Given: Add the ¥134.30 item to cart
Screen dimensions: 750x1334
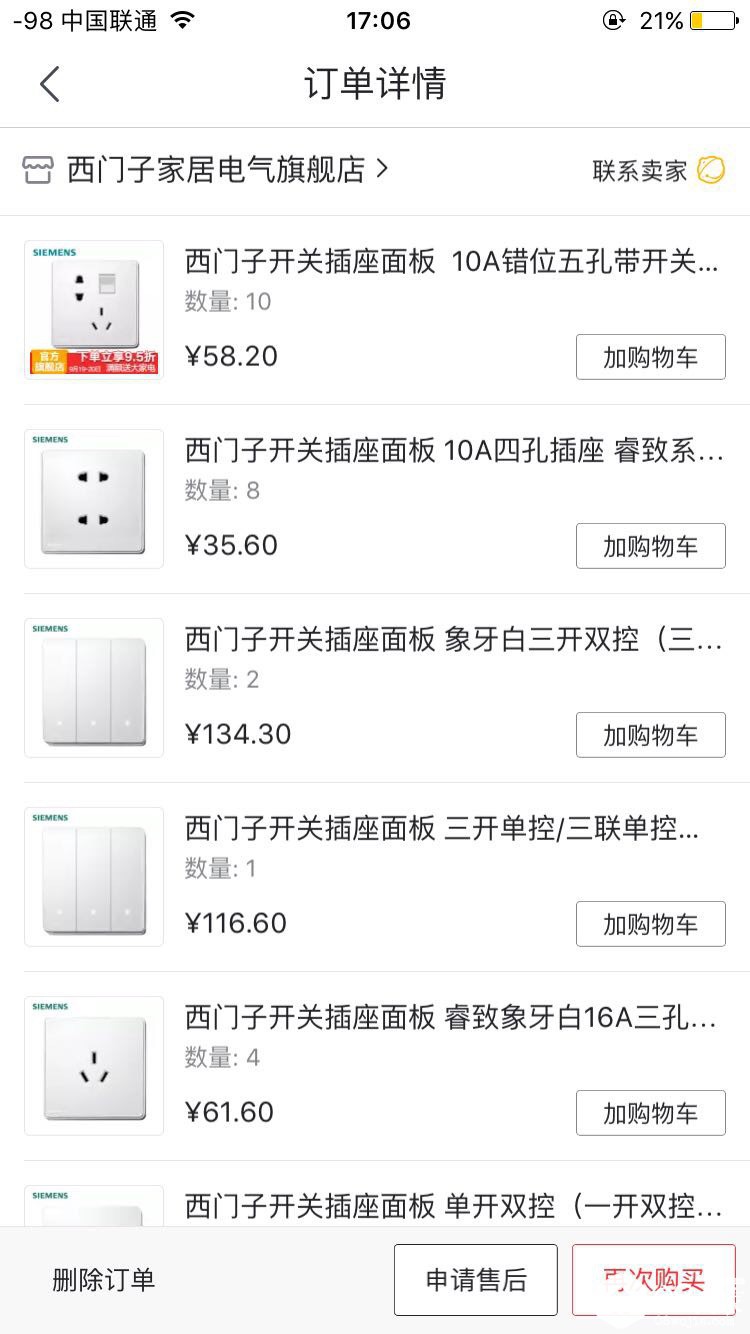Looking at the screenshot, I should [x=650, y=735].
